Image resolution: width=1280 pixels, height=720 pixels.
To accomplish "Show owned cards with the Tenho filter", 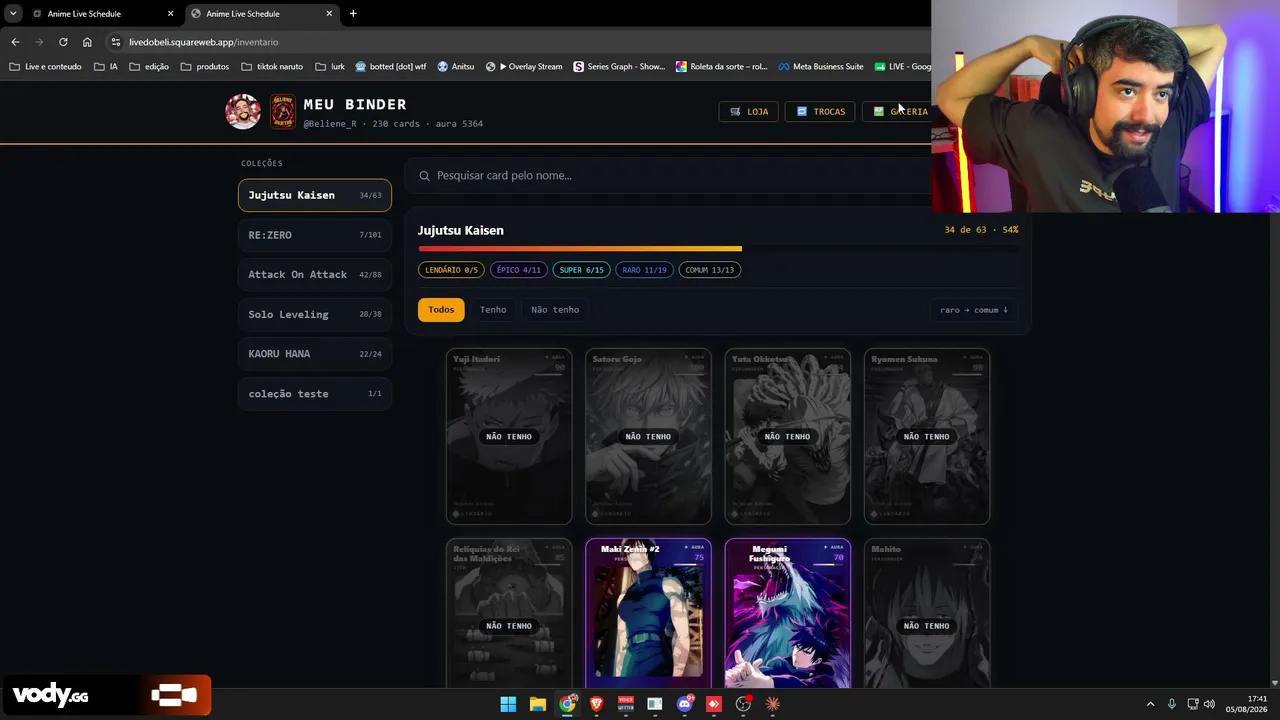I will (x=493, y=310).
